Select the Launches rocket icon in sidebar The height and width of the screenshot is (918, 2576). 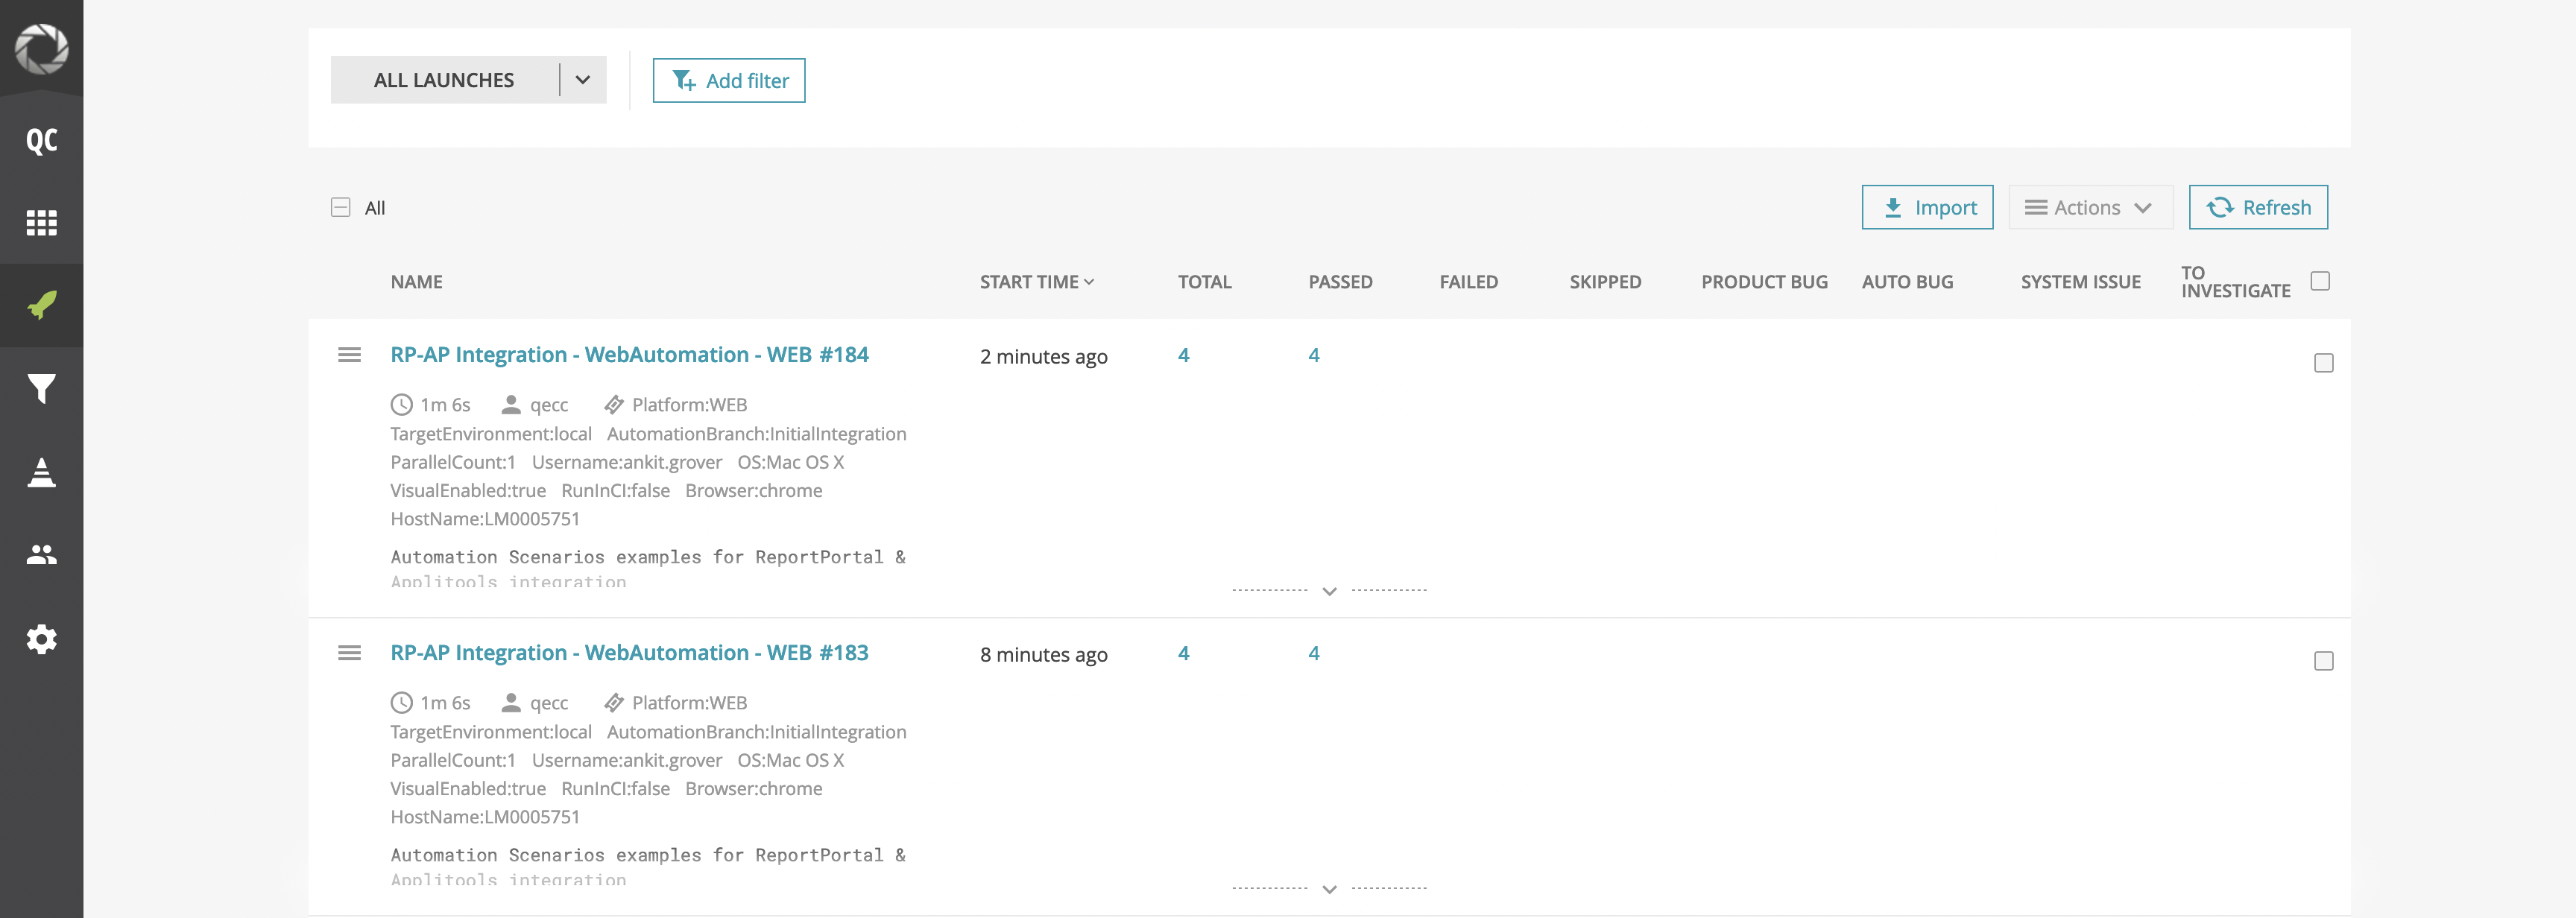[x=41, y=305]
